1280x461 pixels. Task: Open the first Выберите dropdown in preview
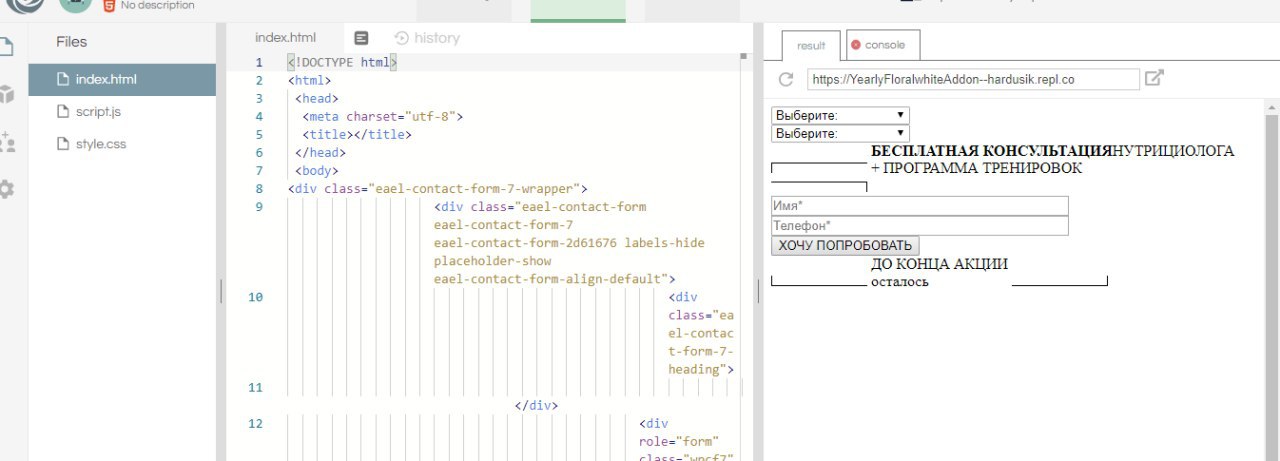point(840,115)
